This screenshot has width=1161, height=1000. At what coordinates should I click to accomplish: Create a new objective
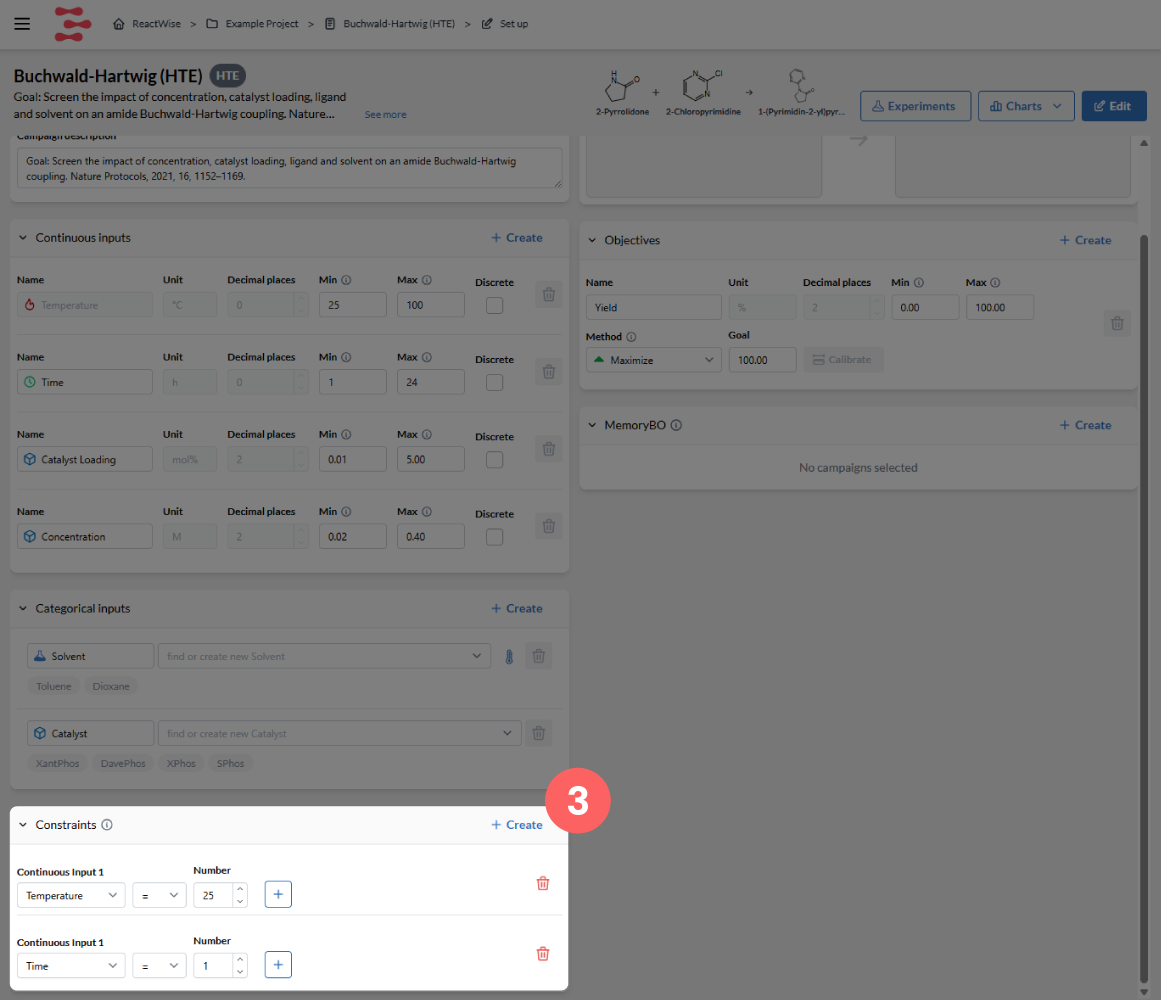pyautogui.click(x=1085, y=240)
